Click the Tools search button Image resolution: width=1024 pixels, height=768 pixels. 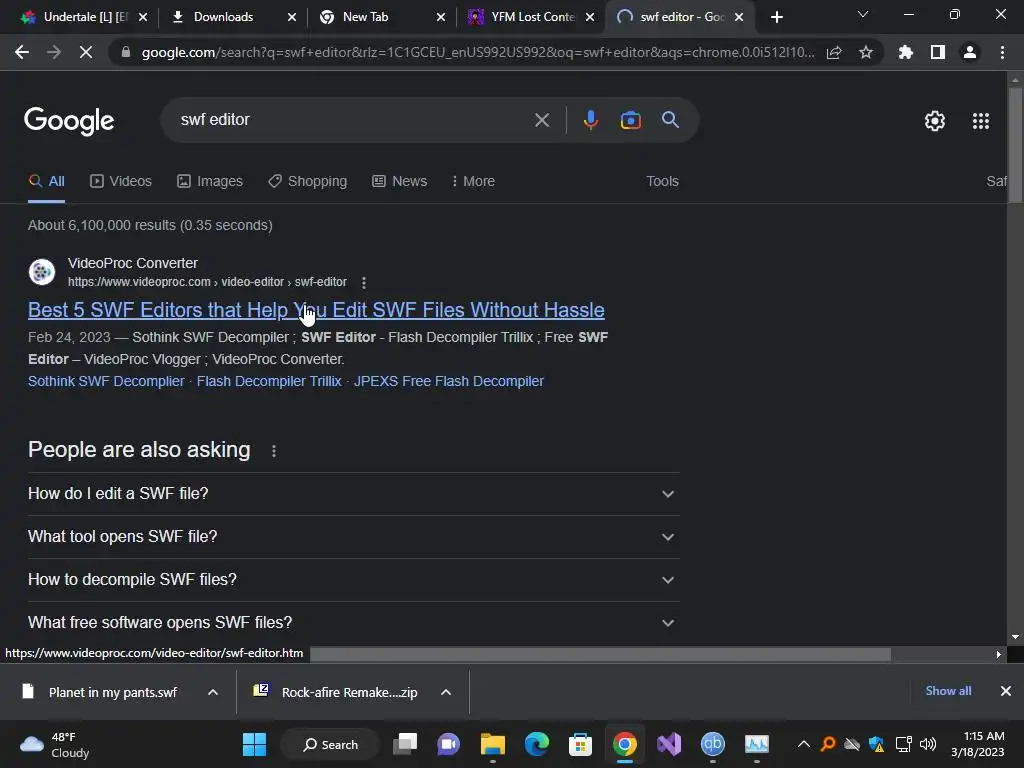click(662, 182)
